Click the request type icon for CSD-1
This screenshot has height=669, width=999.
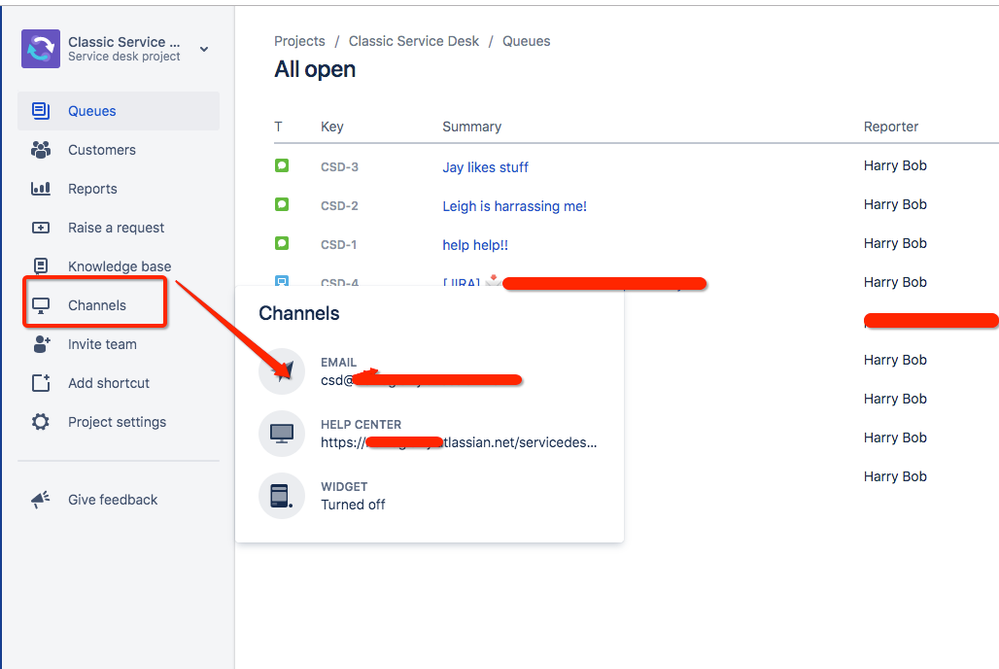point(282,243)
